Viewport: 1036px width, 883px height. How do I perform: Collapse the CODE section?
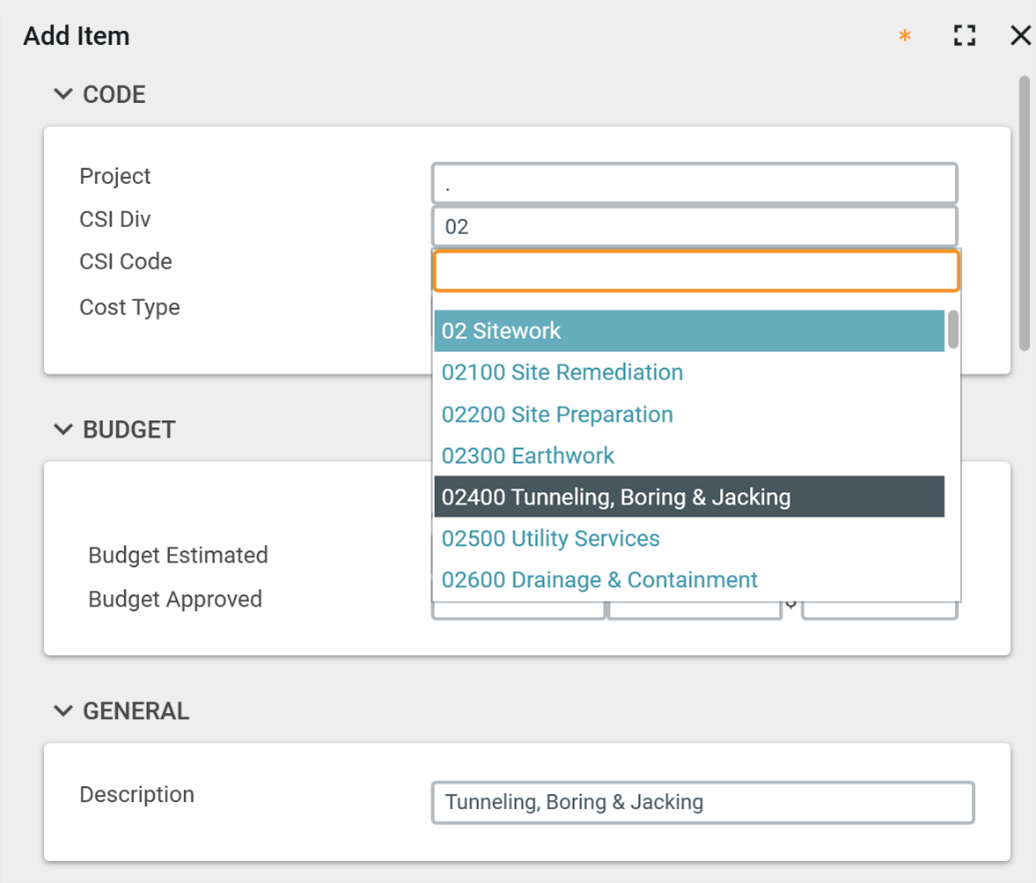[x=64, y=95]
